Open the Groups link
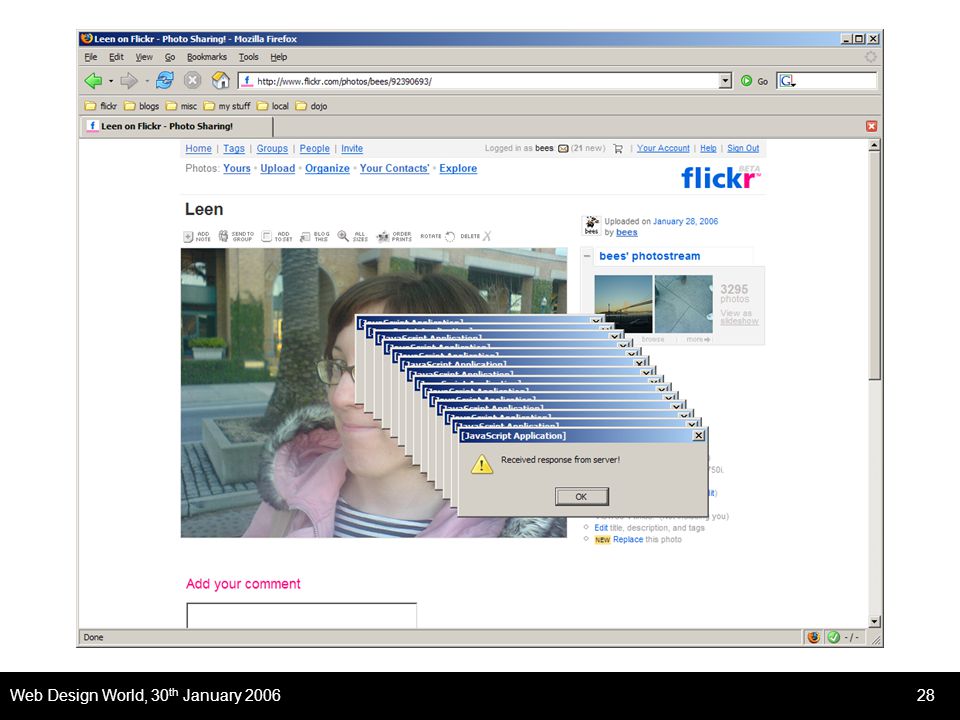Screen dimensions: 960x720 pyautogui.click(x=272, y=148)
